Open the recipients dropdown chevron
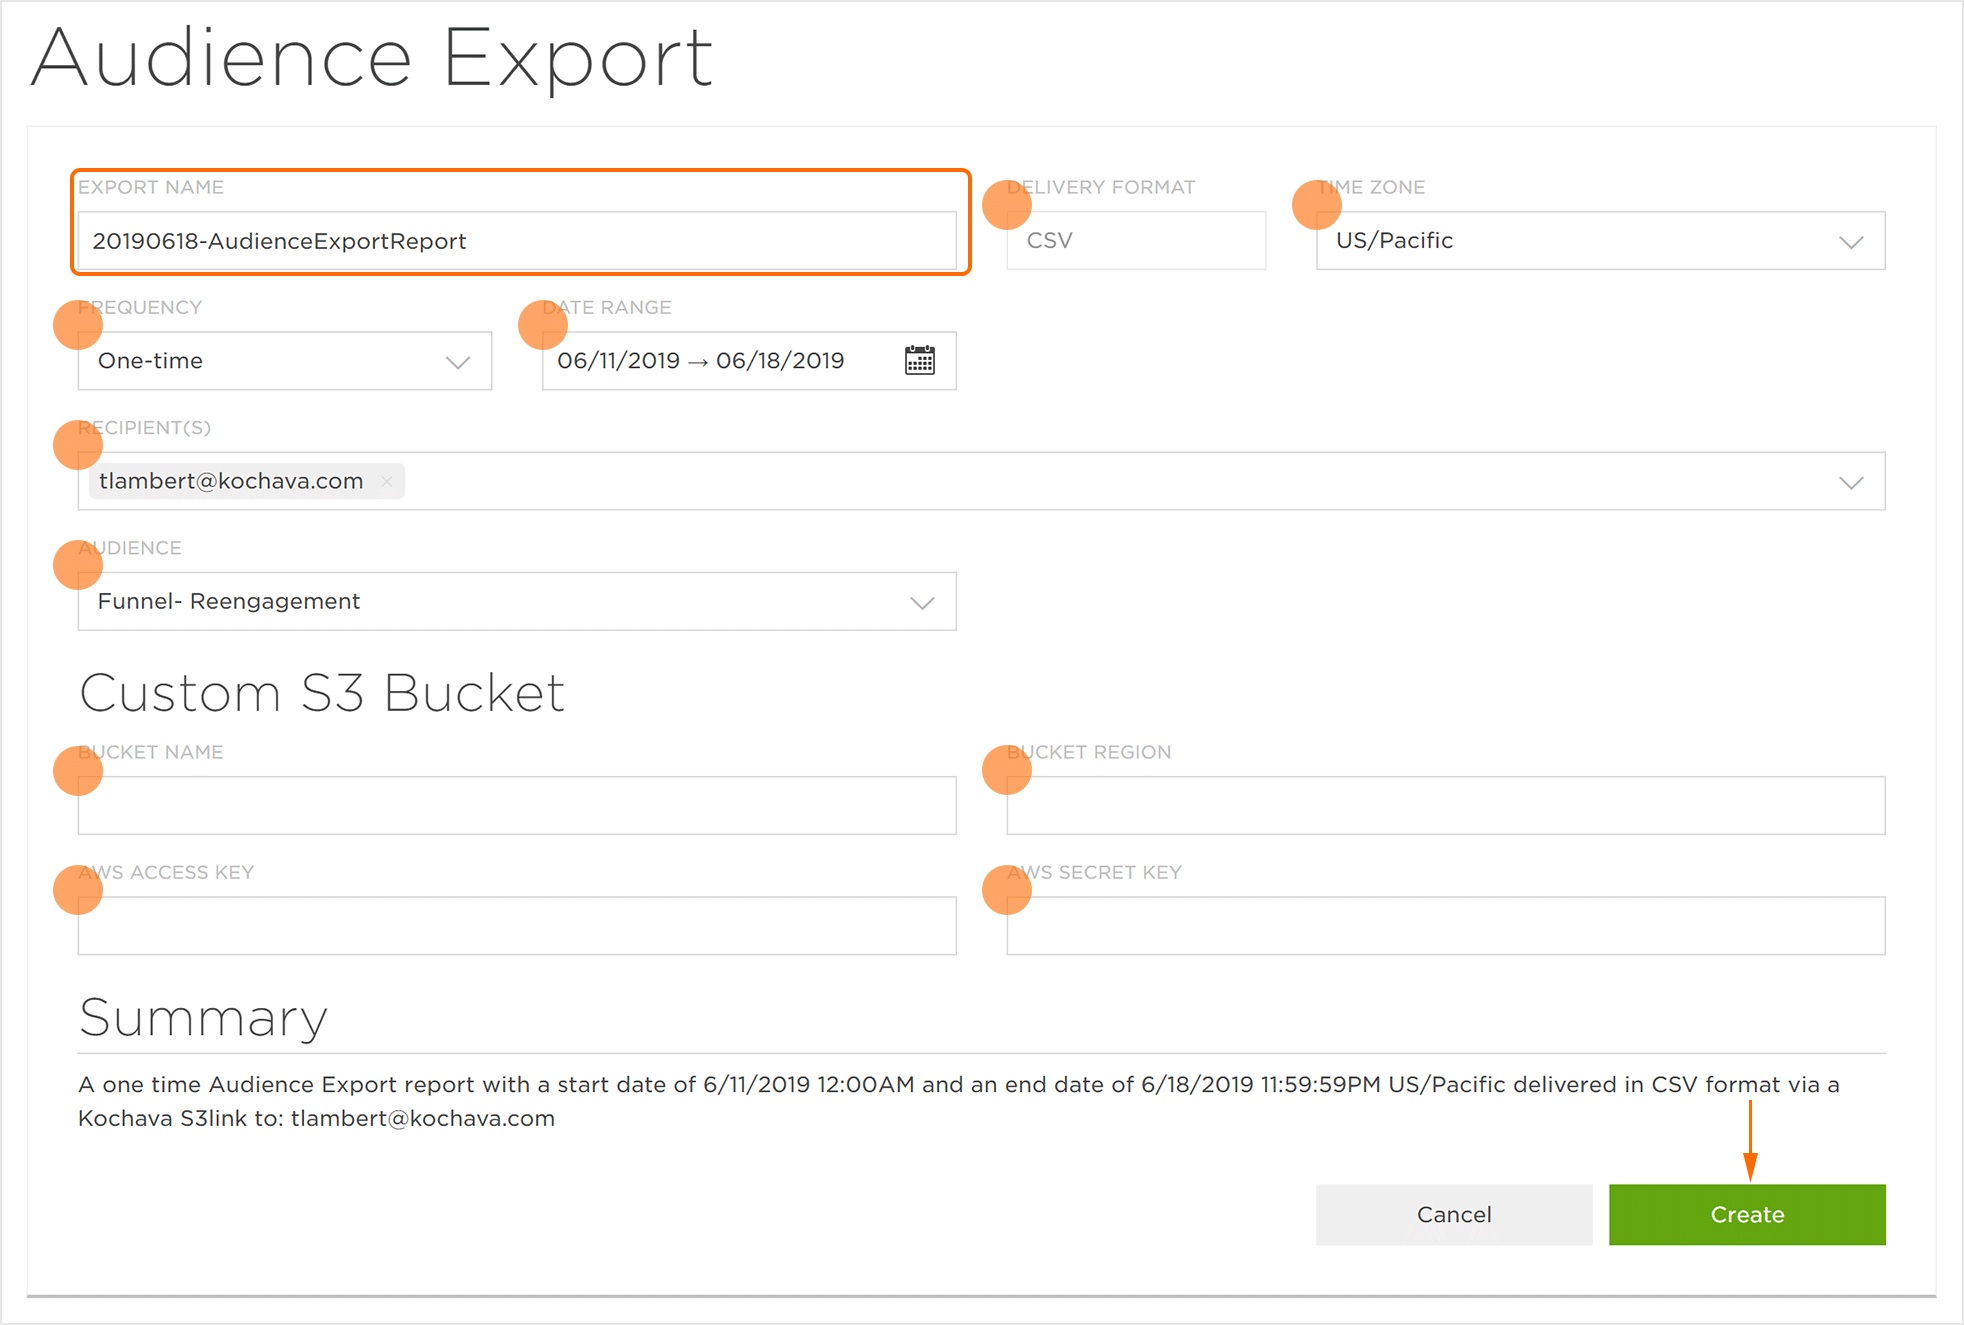1964x1325 pixels. click(x=1850, y=483)
